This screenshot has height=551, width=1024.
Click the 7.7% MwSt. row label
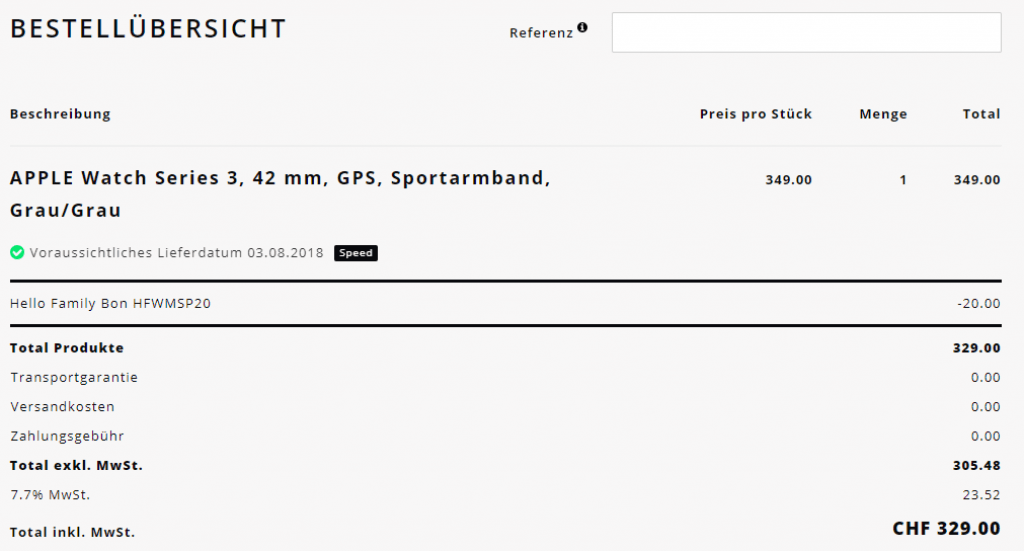[50, 495]
